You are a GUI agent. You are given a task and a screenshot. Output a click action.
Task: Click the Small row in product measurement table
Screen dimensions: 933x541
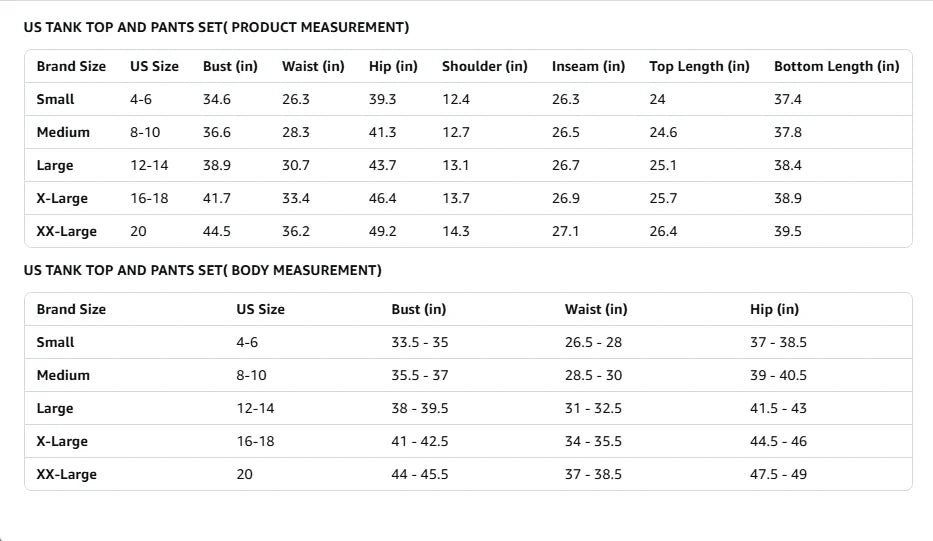click(468, 99)
